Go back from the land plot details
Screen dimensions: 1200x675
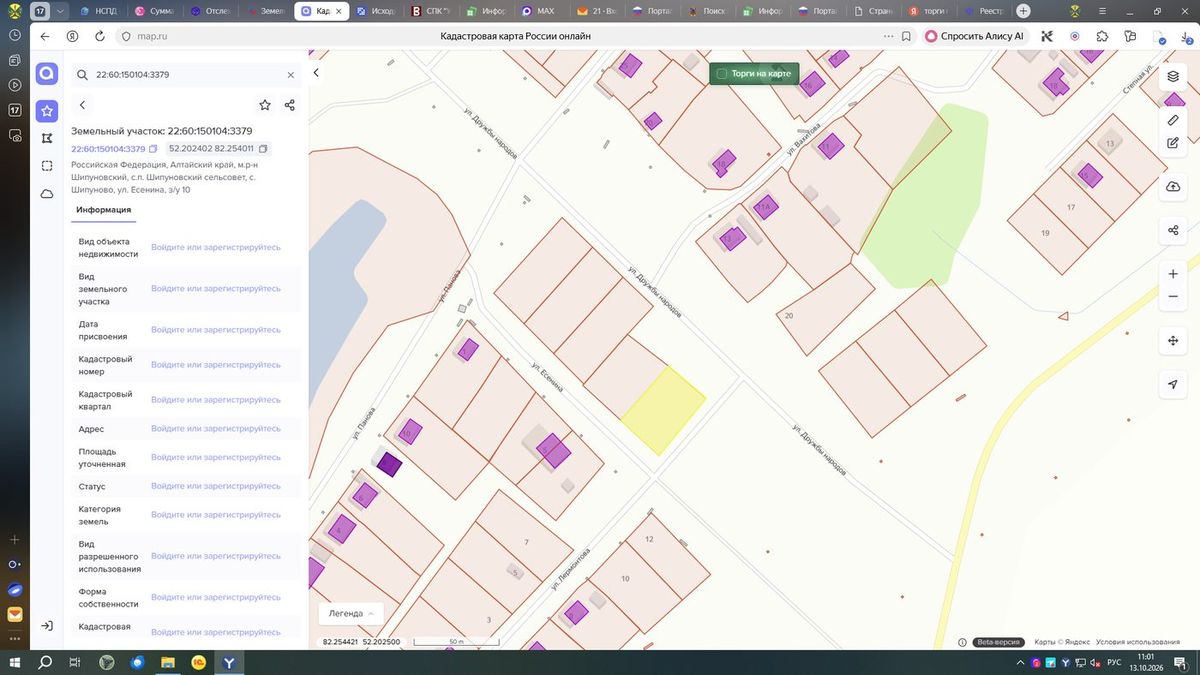tap(82, 105)
